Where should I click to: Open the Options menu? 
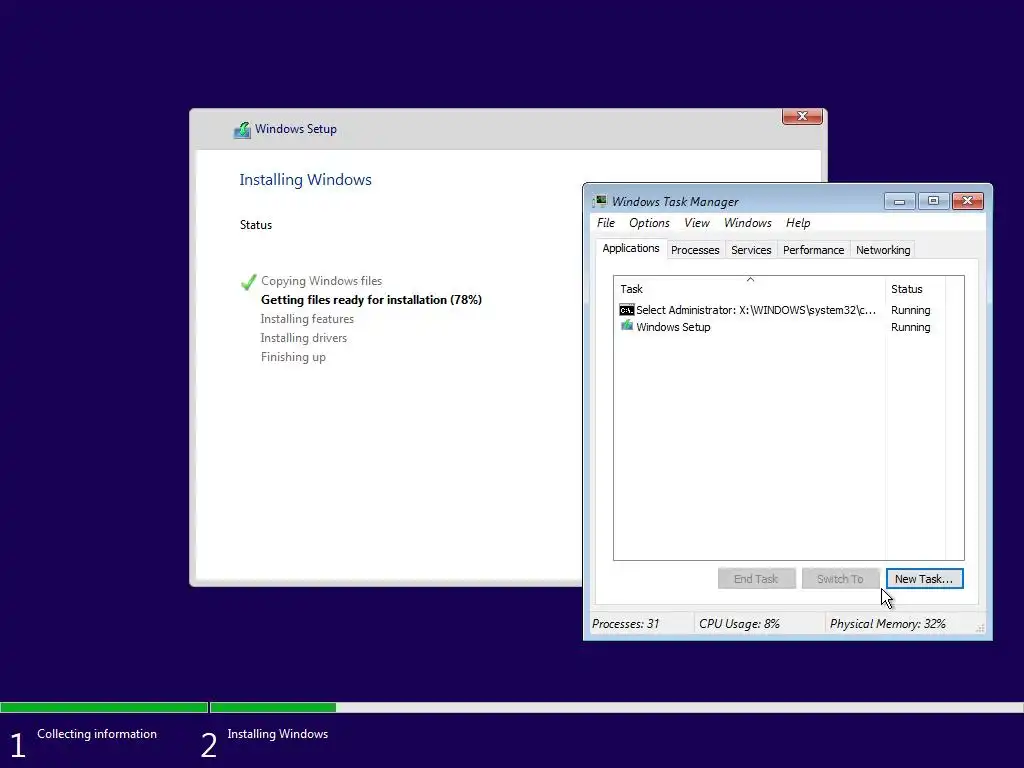pyautogui.click(x=649, y=223)
